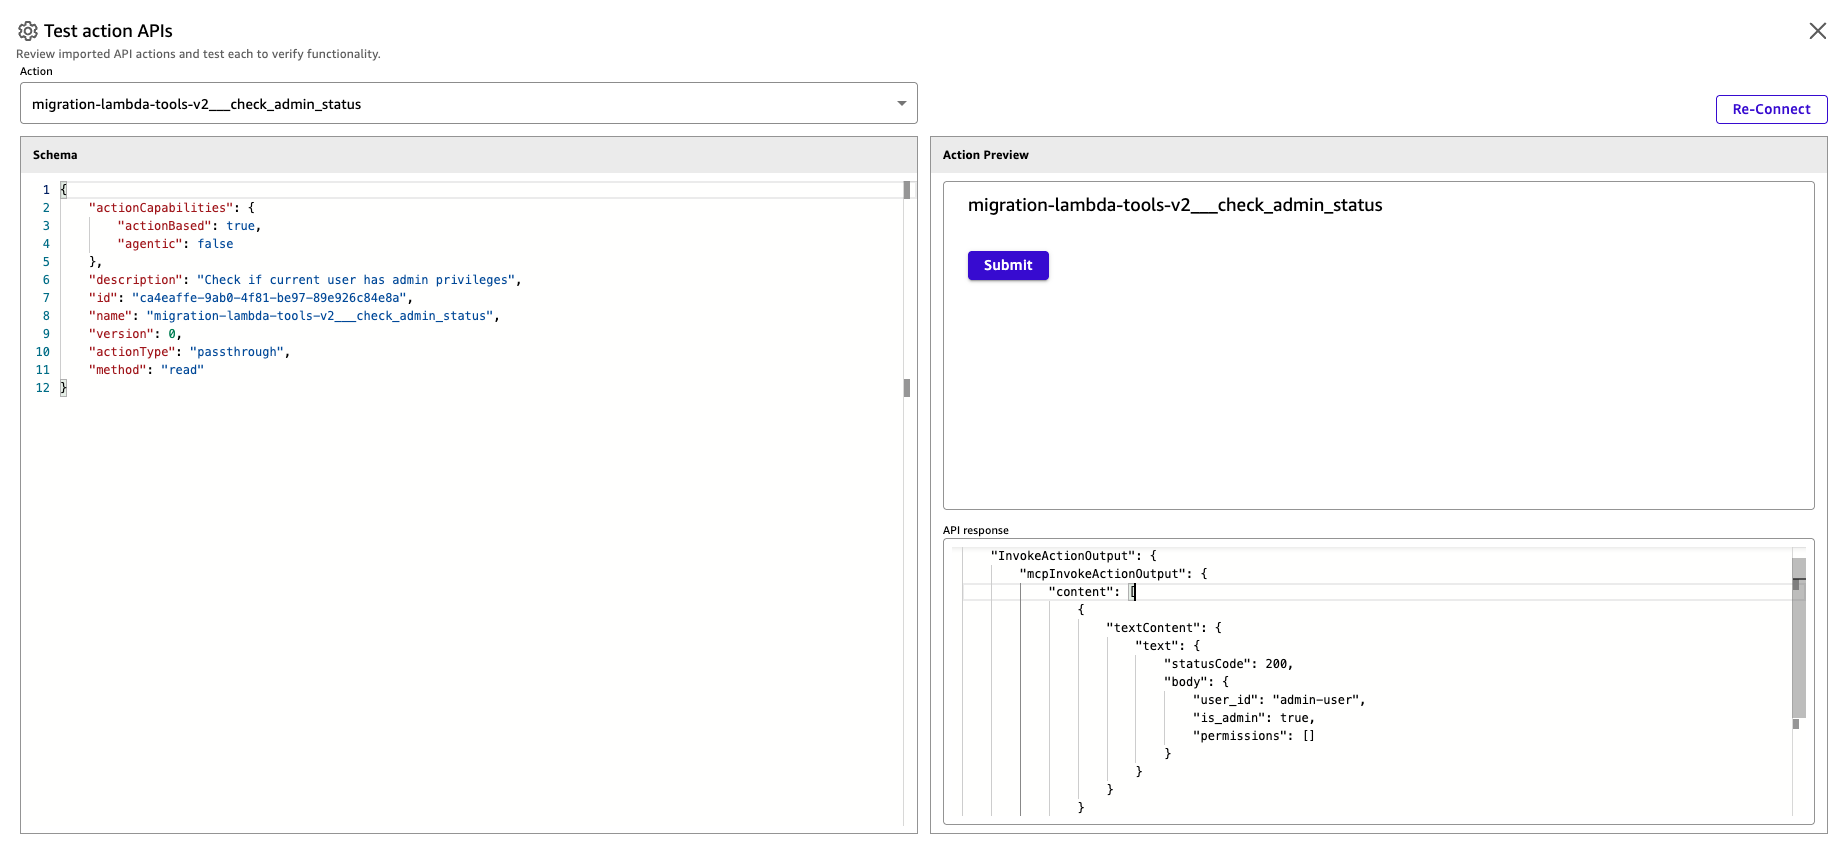Click the API response vertical scrollbar thumb
Viewport: 1830px width, 846px height.
pos(1799,638)
